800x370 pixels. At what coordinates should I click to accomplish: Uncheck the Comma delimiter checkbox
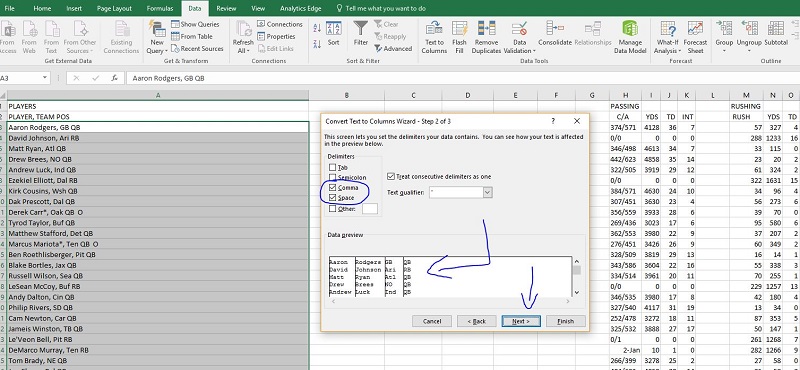(333, 187)
